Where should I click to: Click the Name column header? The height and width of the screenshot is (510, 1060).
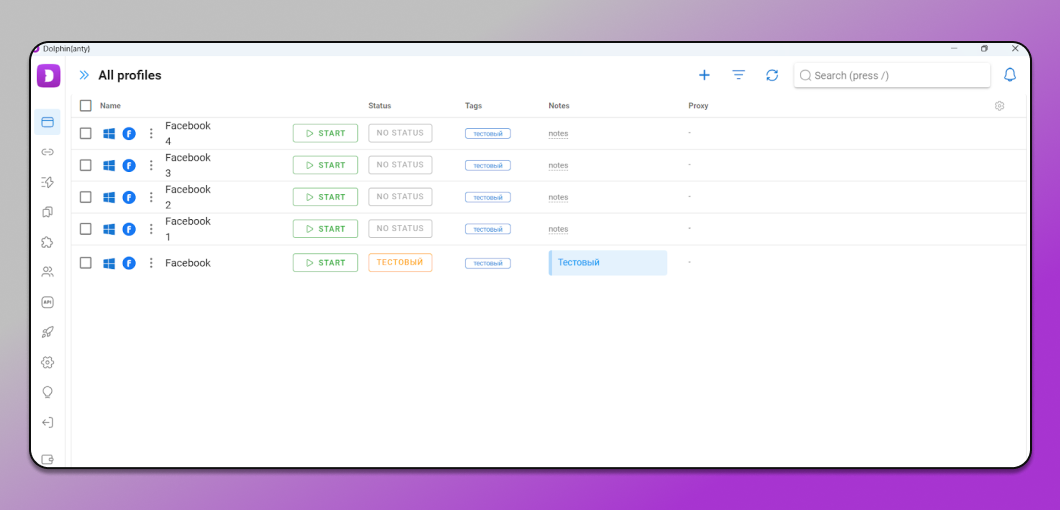pyautogui.click(x=110, y=106)
